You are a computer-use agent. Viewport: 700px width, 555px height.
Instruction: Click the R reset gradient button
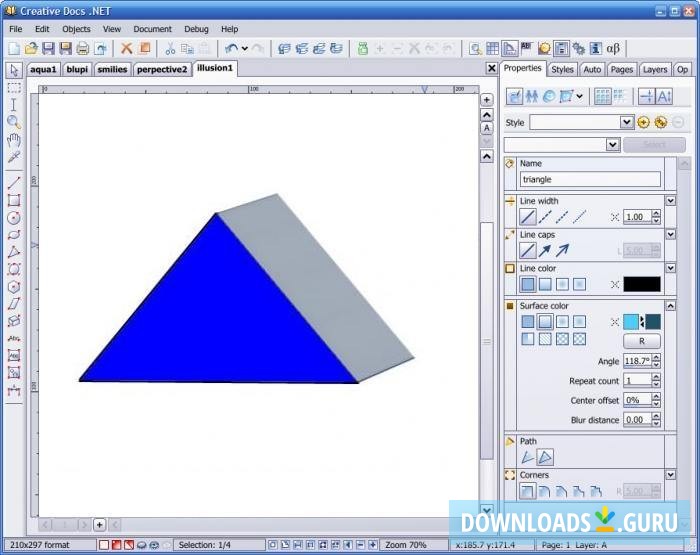pyautogui.click(x=642, y=341)
